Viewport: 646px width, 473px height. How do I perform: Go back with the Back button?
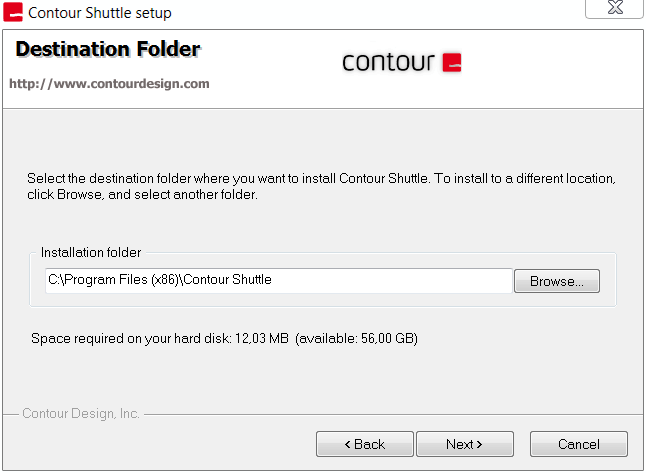(x=365, y=444)
